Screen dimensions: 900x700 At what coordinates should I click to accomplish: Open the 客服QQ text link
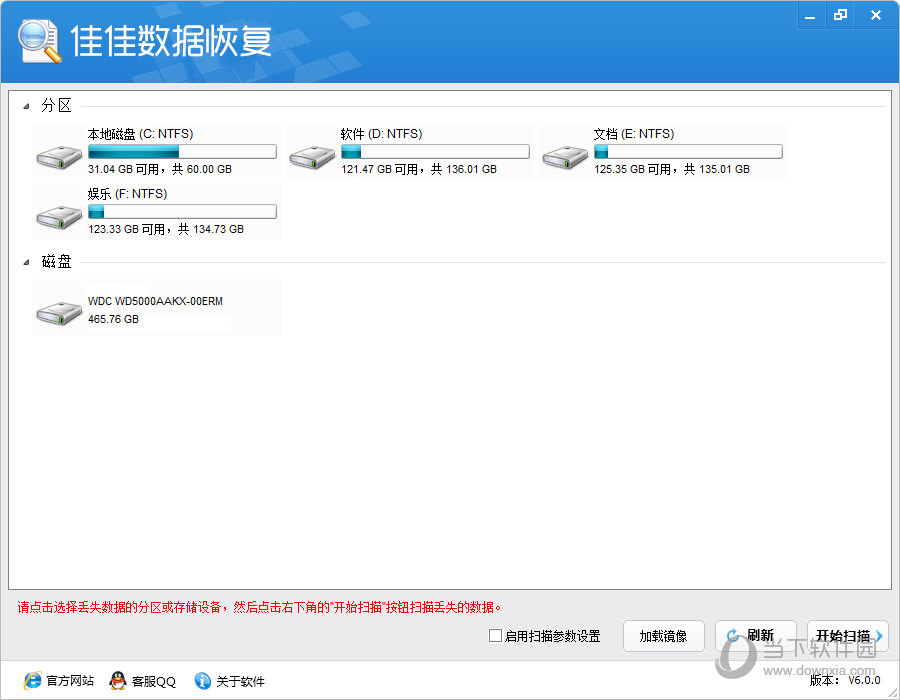155,681
